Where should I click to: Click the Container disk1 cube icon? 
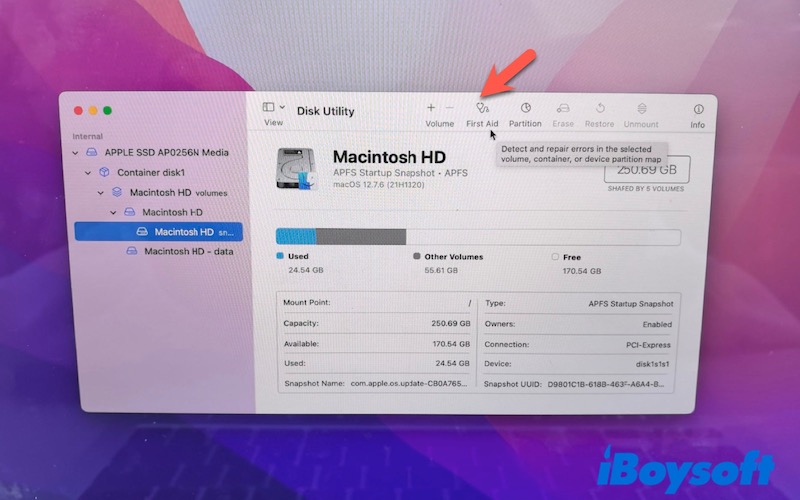(104, 172)
